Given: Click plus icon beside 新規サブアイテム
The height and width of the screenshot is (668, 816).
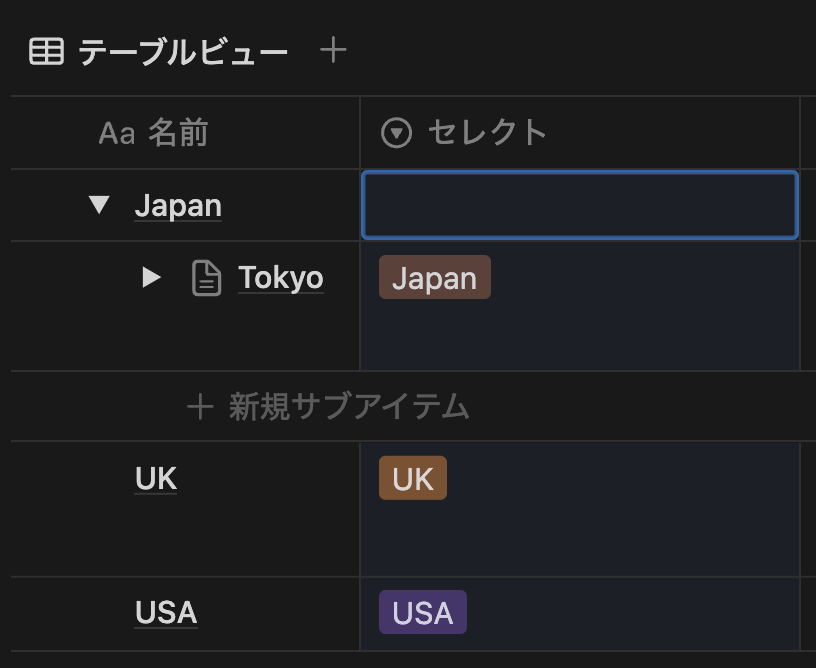Looking at the screenshot, I should coord(200,407).
